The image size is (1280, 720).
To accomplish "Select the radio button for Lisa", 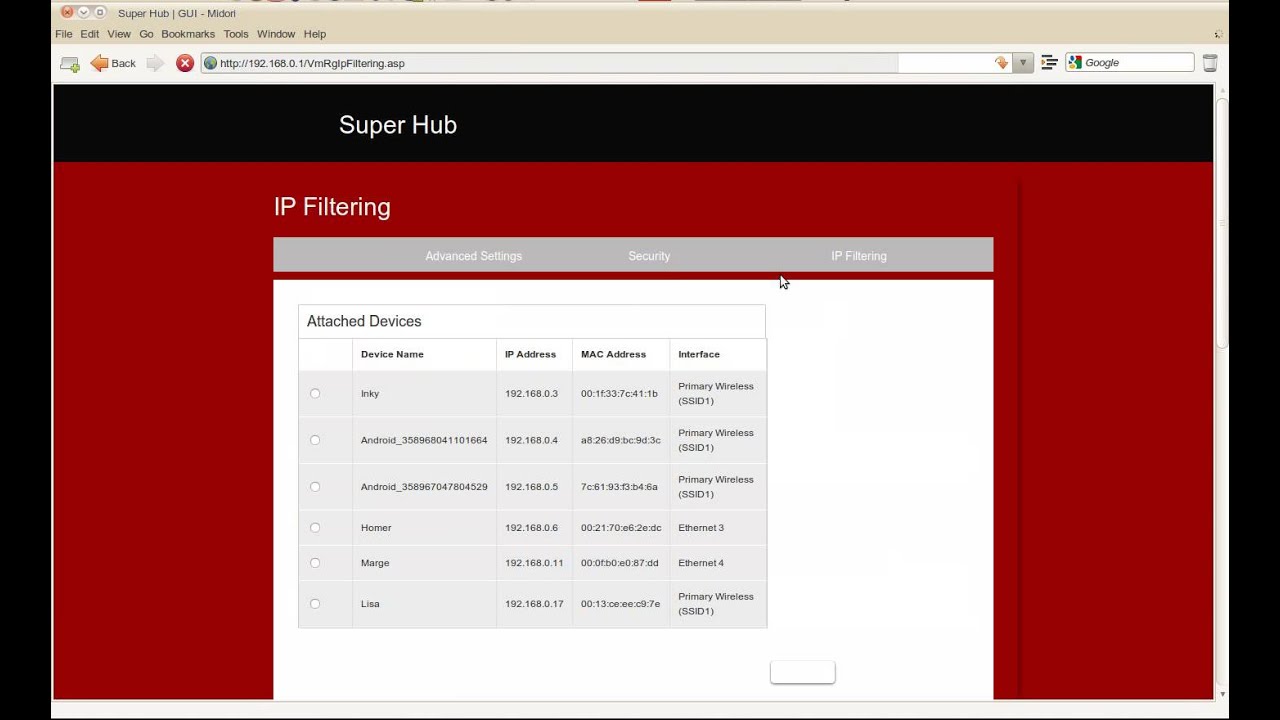I will (x=315, y=604).
